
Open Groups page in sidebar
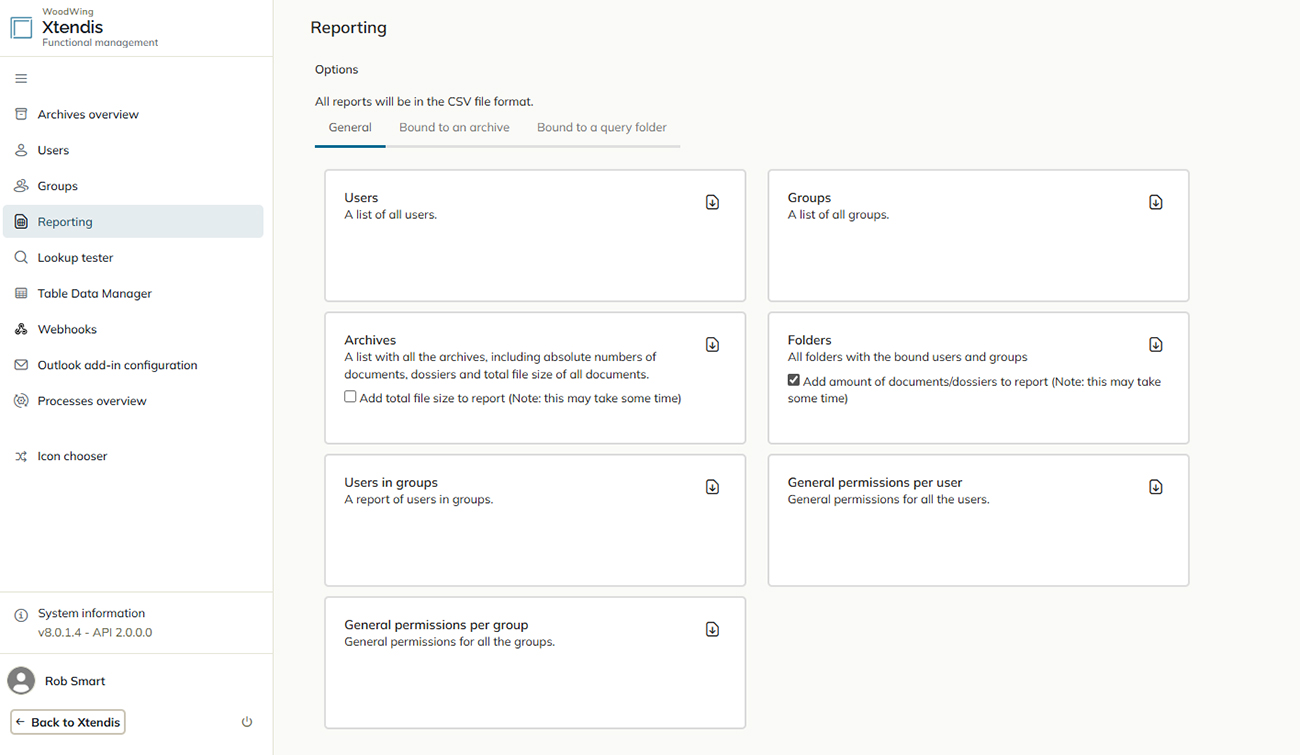coord(133,186)
